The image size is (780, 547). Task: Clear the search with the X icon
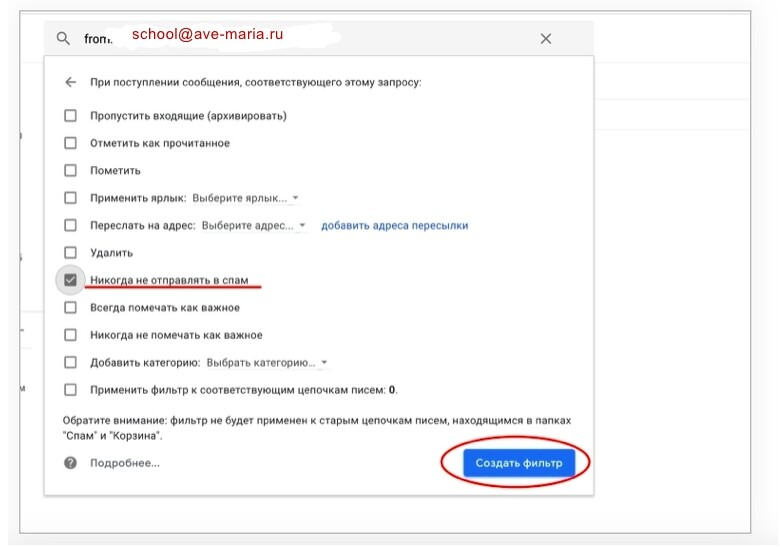point(546,39)
